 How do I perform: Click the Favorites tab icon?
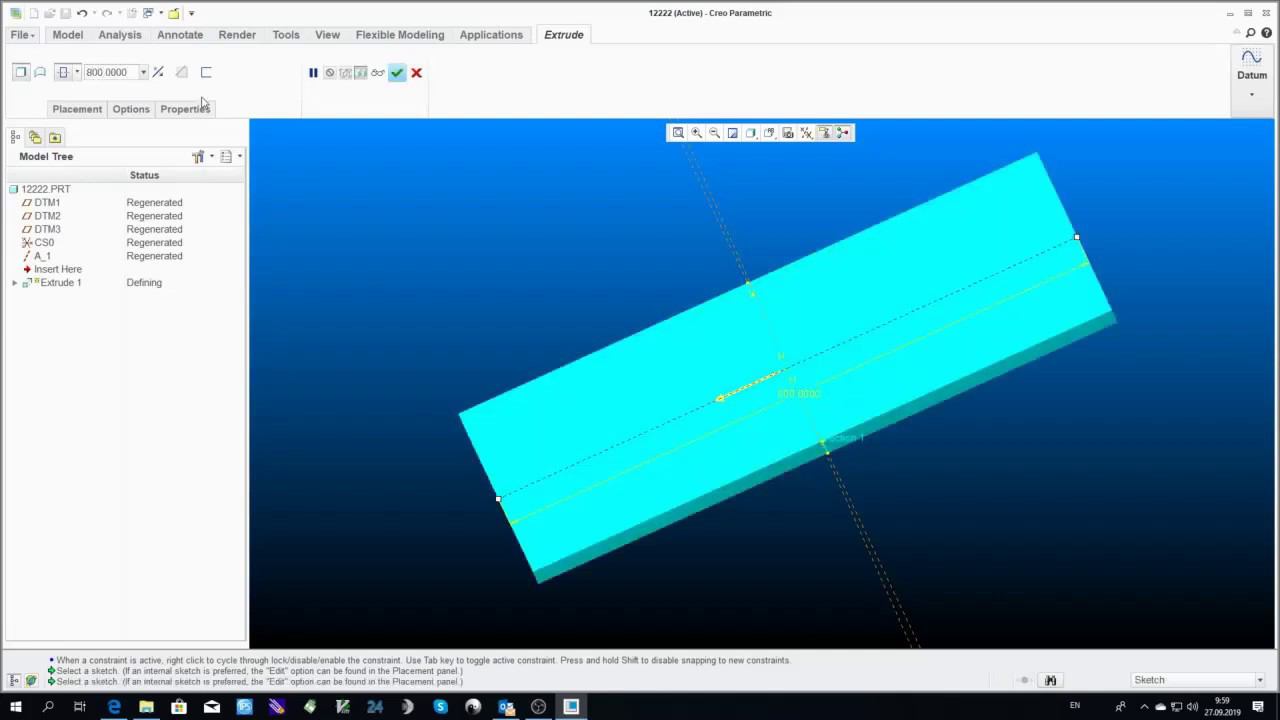55,137
